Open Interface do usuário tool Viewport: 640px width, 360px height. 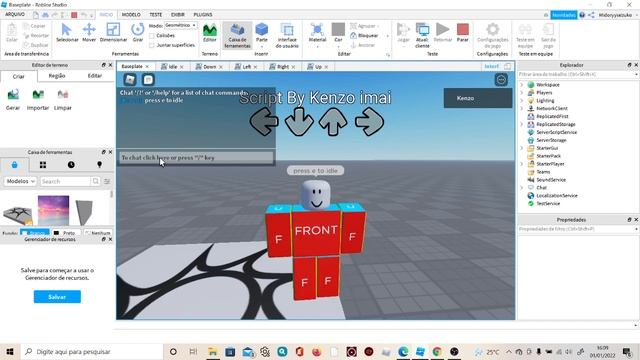287,36
